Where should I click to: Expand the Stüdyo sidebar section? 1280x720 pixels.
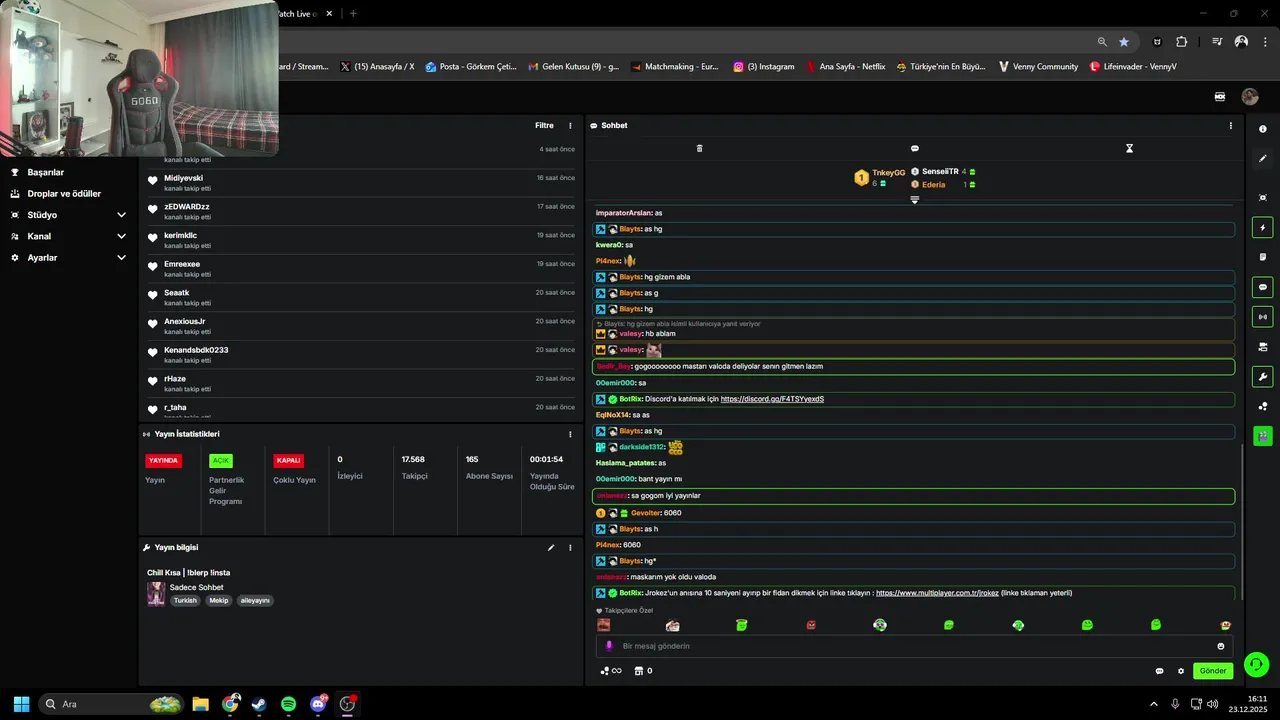click(x=121, y=215)
